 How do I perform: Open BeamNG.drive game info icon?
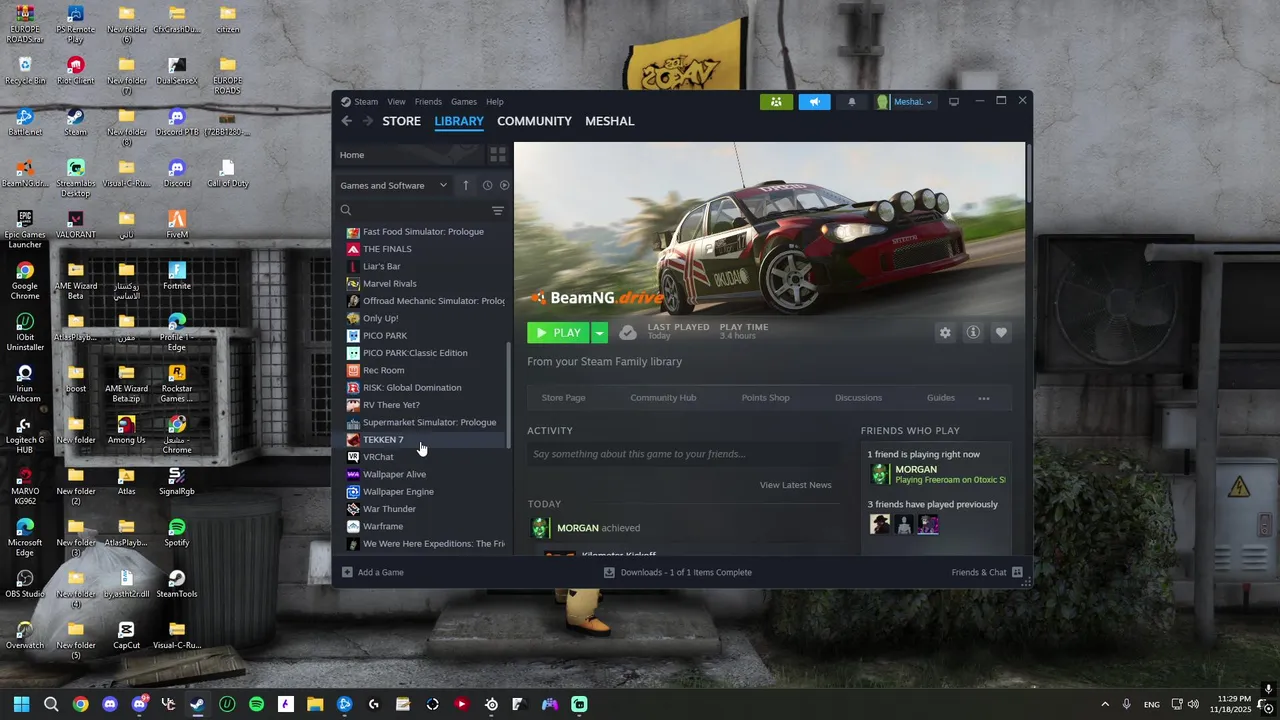pos(973,333)
